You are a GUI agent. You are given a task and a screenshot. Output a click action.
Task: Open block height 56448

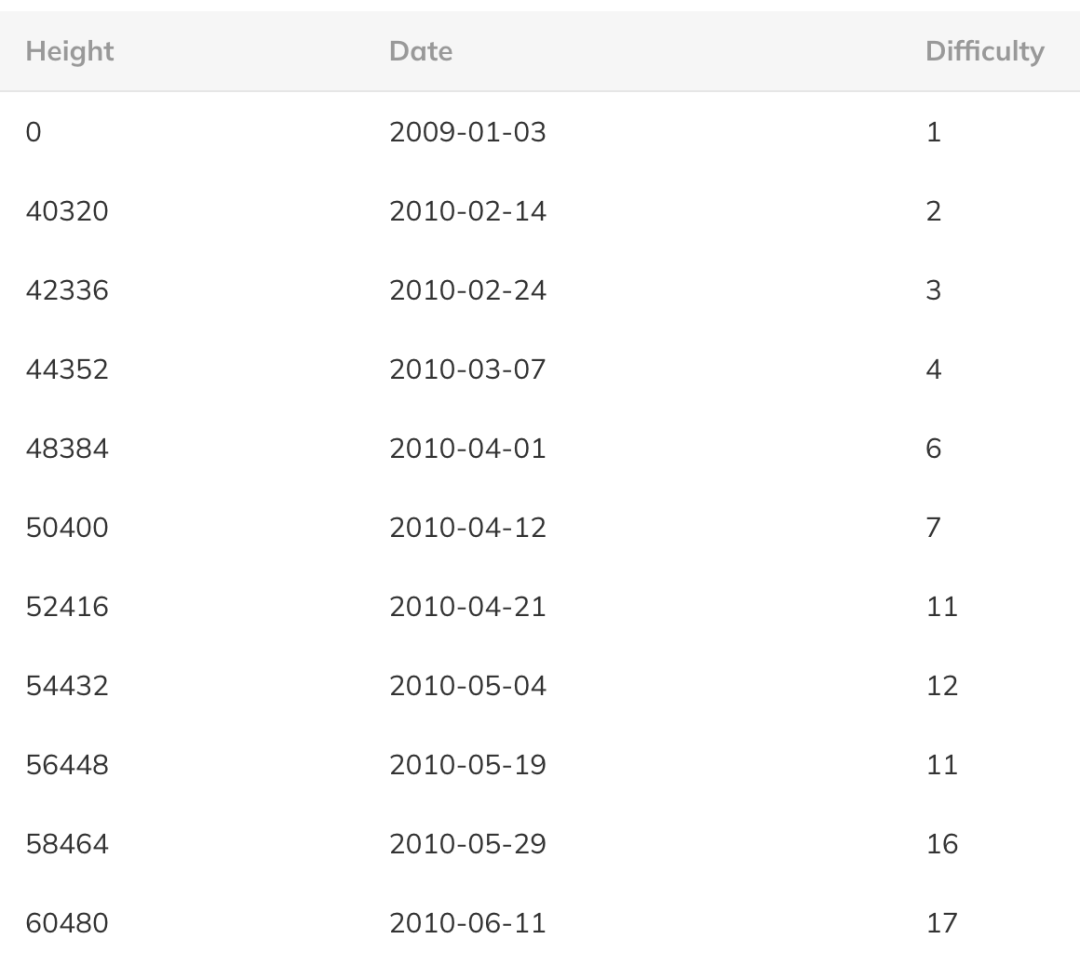[67, 765]
